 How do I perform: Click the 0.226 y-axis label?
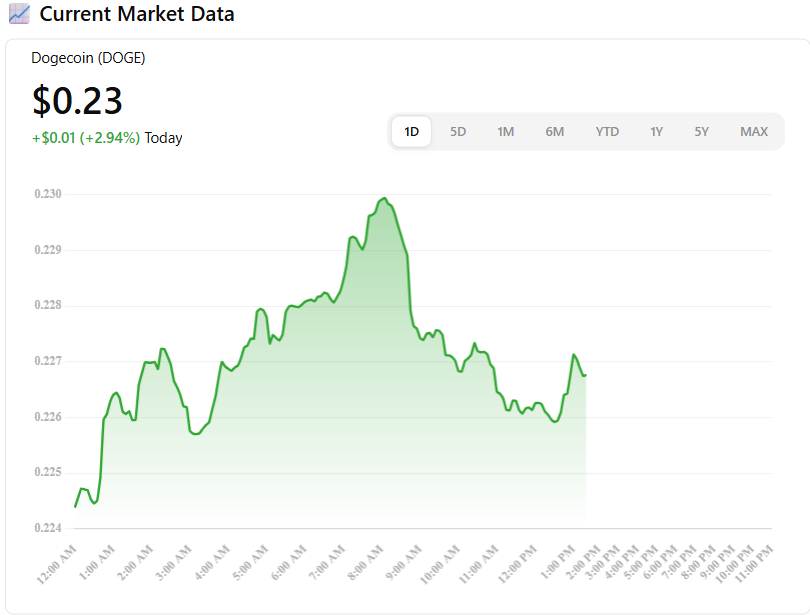pos(48,416)
